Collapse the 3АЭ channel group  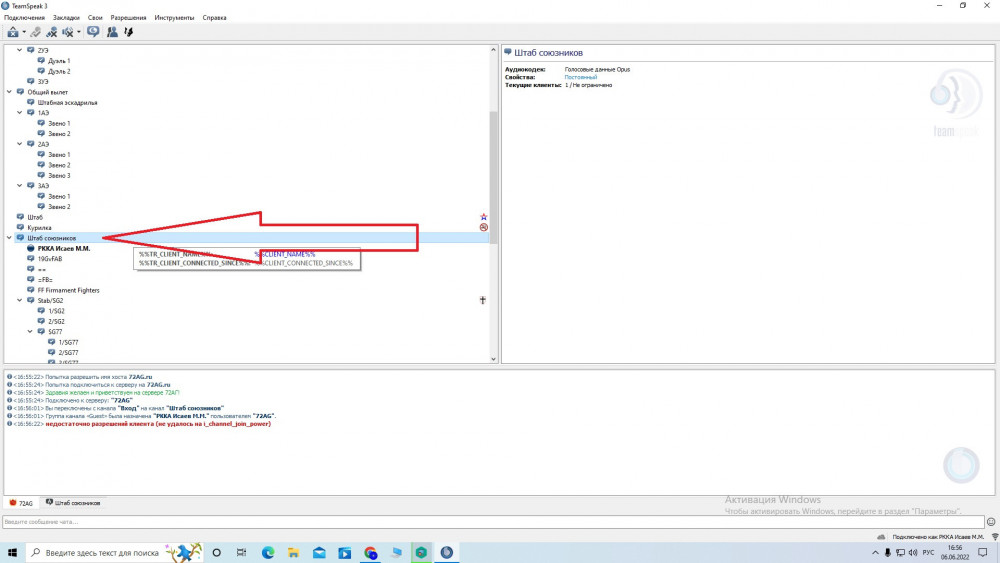click(20, 186)
